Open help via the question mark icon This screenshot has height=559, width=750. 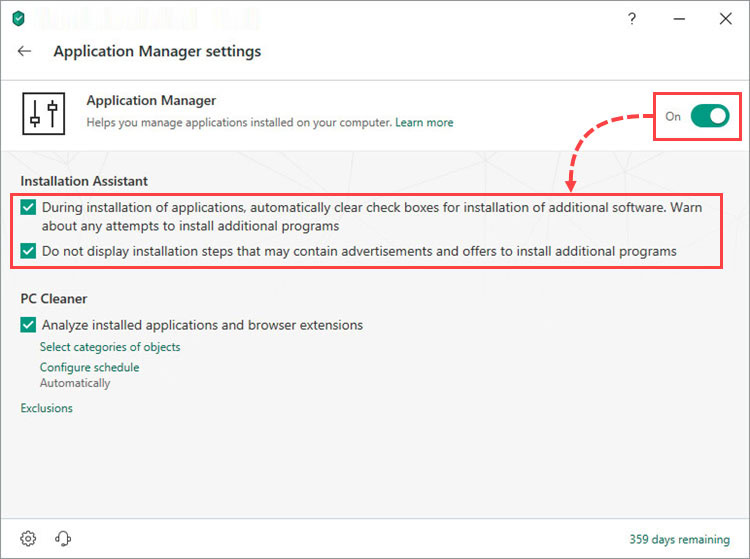coord(632,19)
